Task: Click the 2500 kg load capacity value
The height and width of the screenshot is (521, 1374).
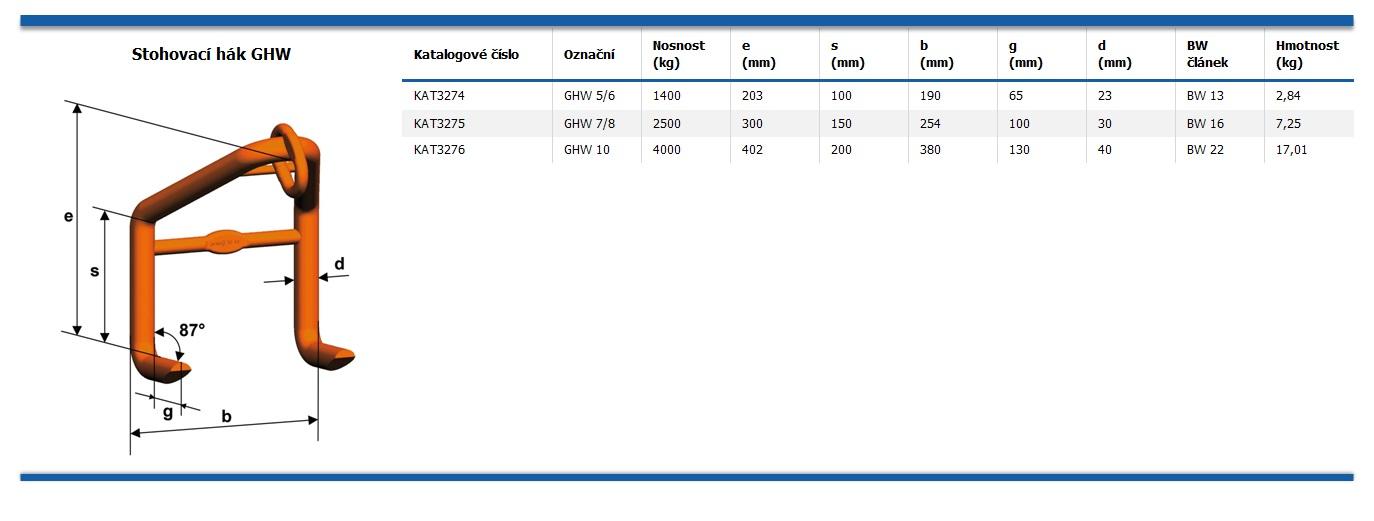Action: [666, 124]
